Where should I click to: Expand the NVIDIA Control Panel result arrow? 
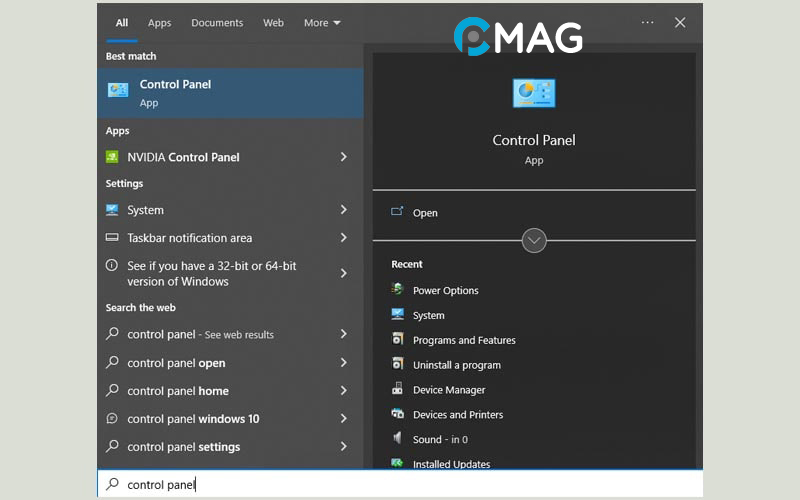point(343,157)
